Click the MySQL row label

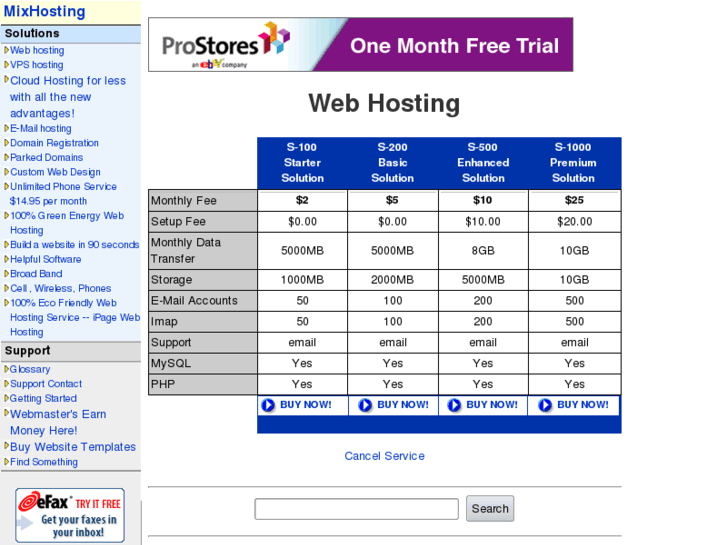pos(203,363)
